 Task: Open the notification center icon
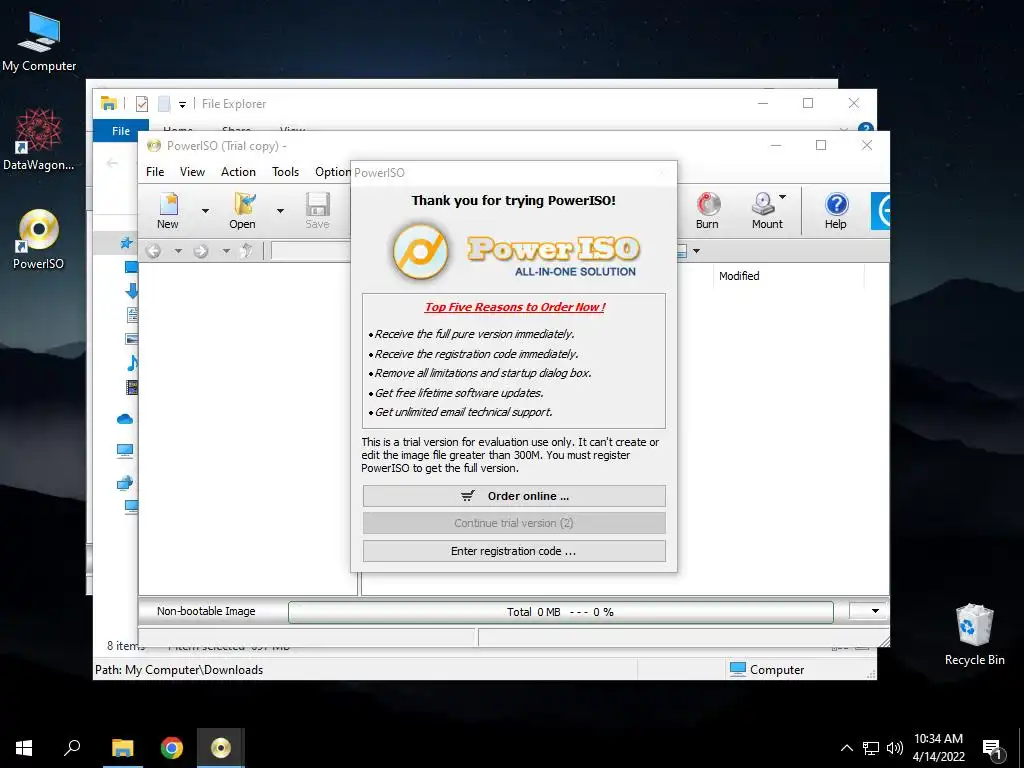993,749
